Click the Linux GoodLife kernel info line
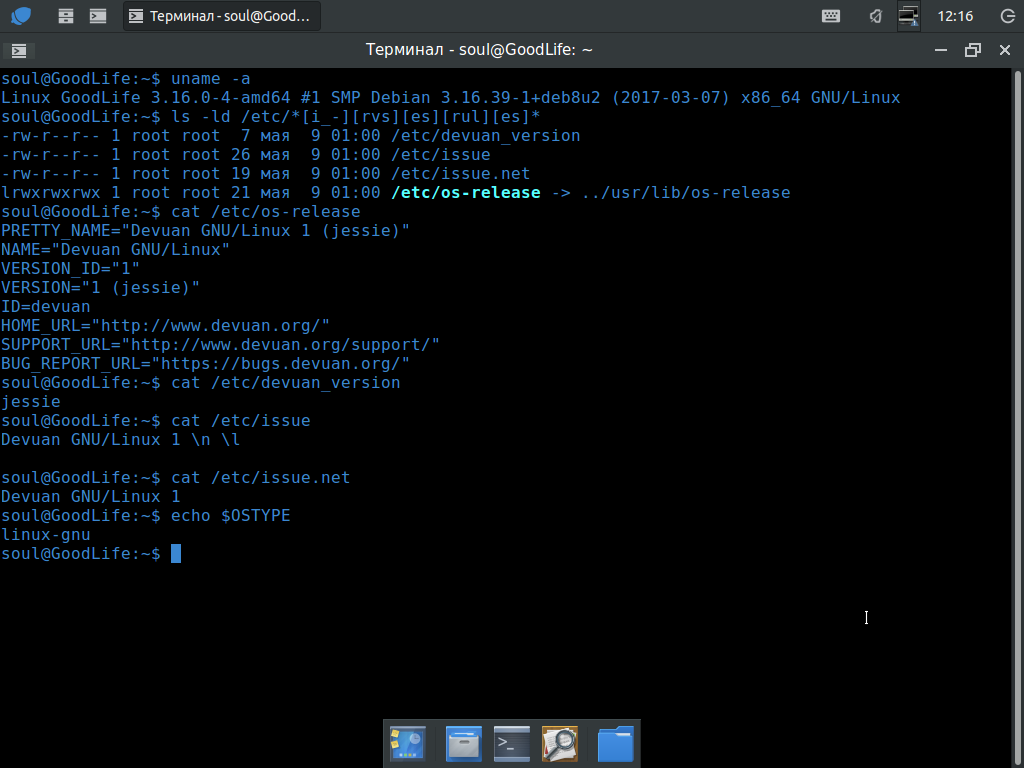 tap(451, 97)
